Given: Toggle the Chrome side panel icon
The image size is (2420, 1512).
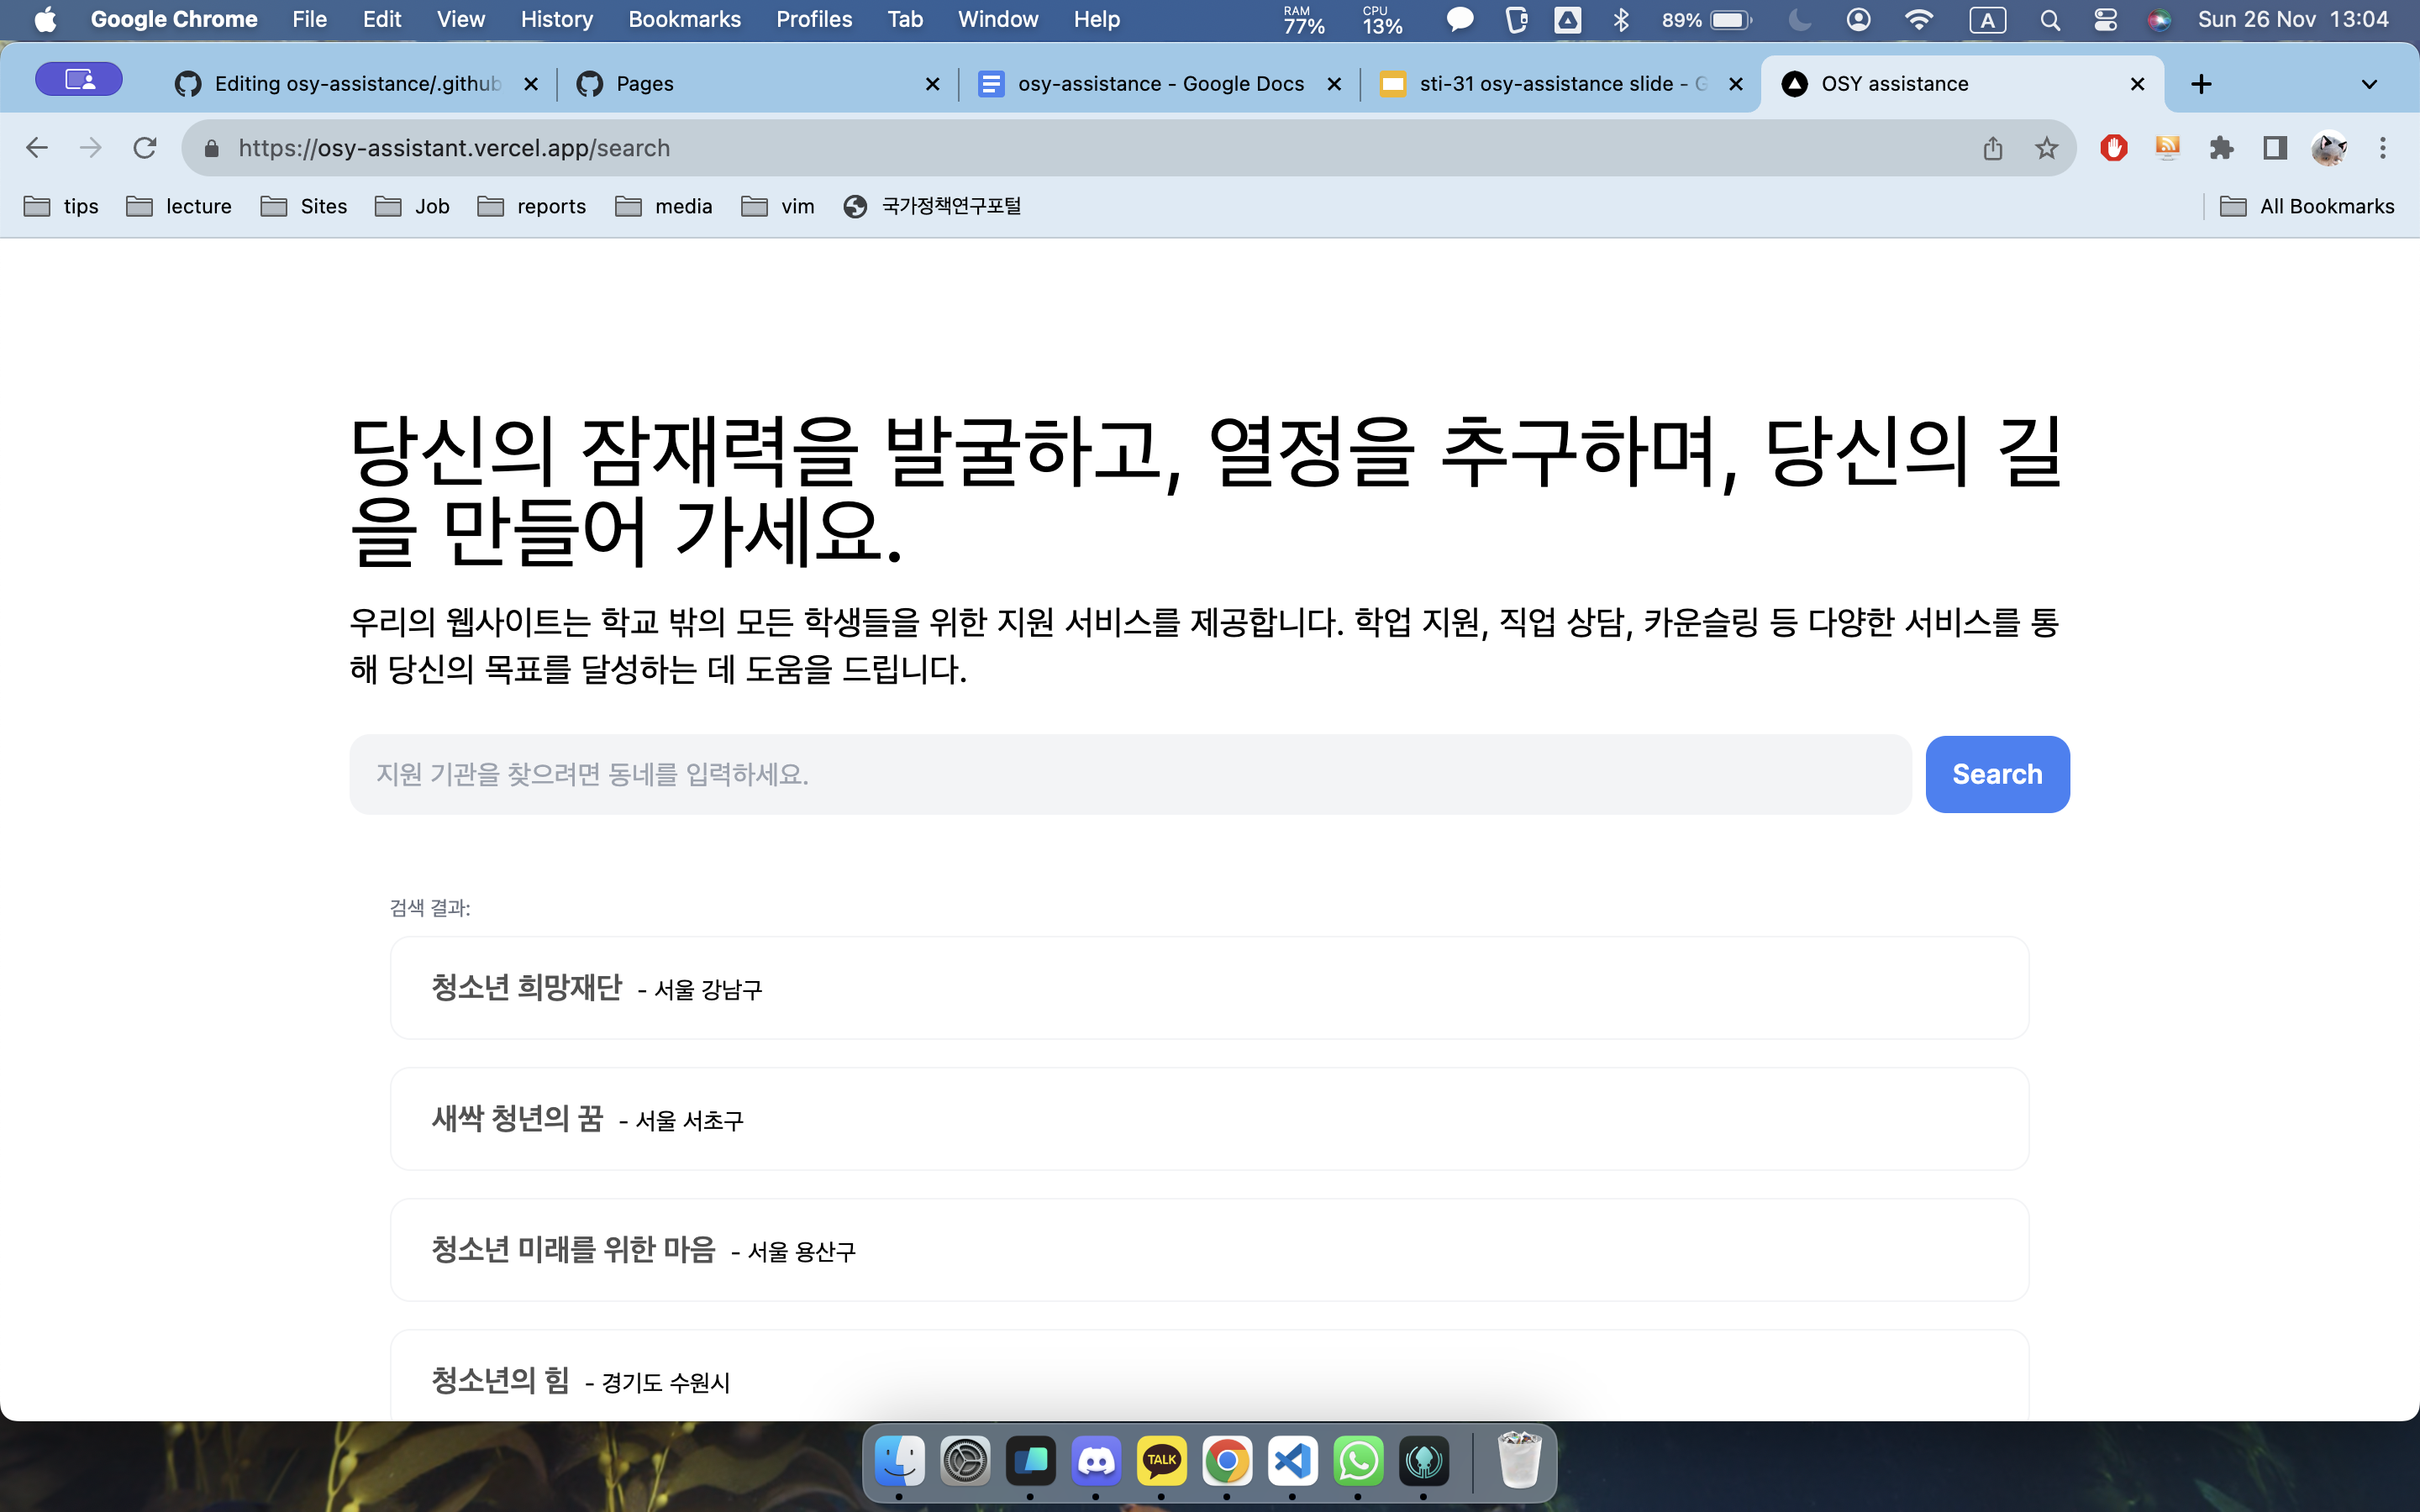Looking at the screenshot, I should (x=2275, y=148).
